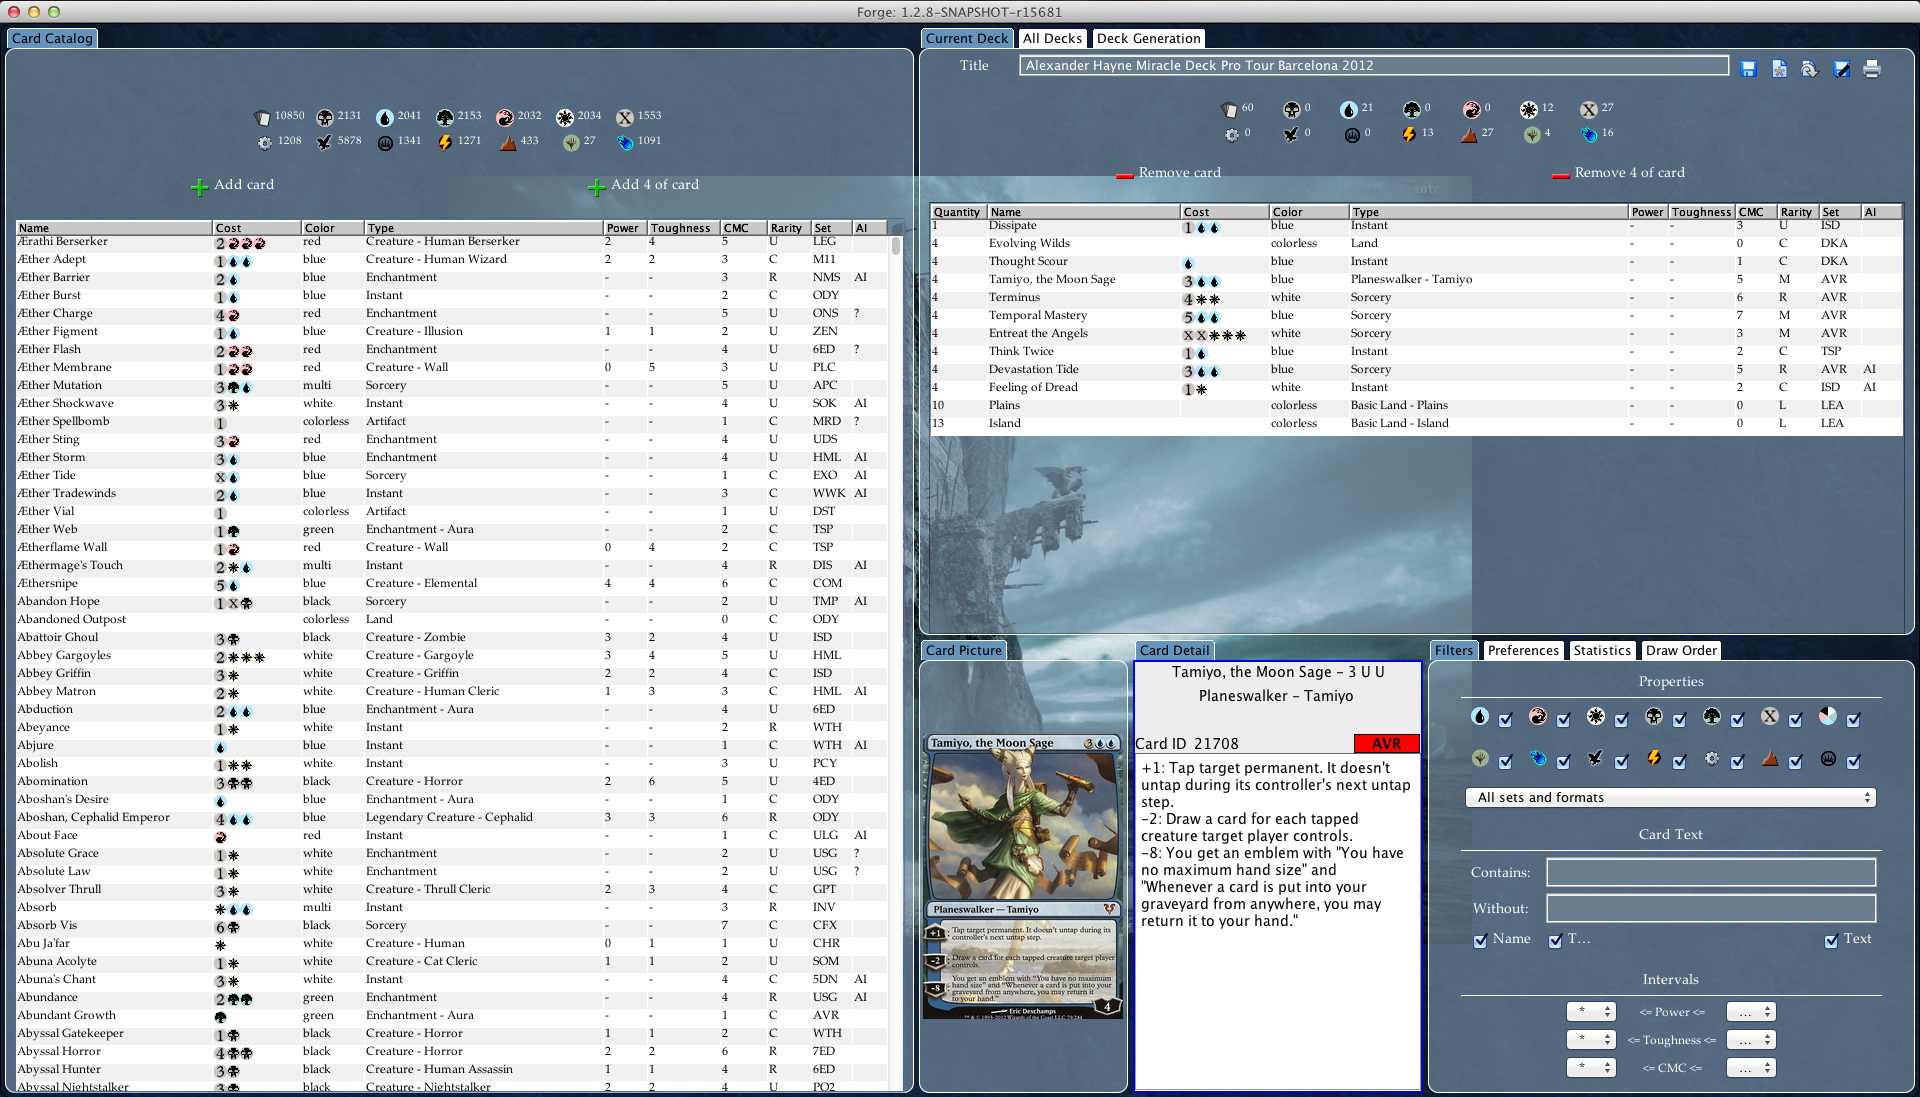
Task: Click the save deck floppy disk icon
Action: click(x=1748, y=69)
